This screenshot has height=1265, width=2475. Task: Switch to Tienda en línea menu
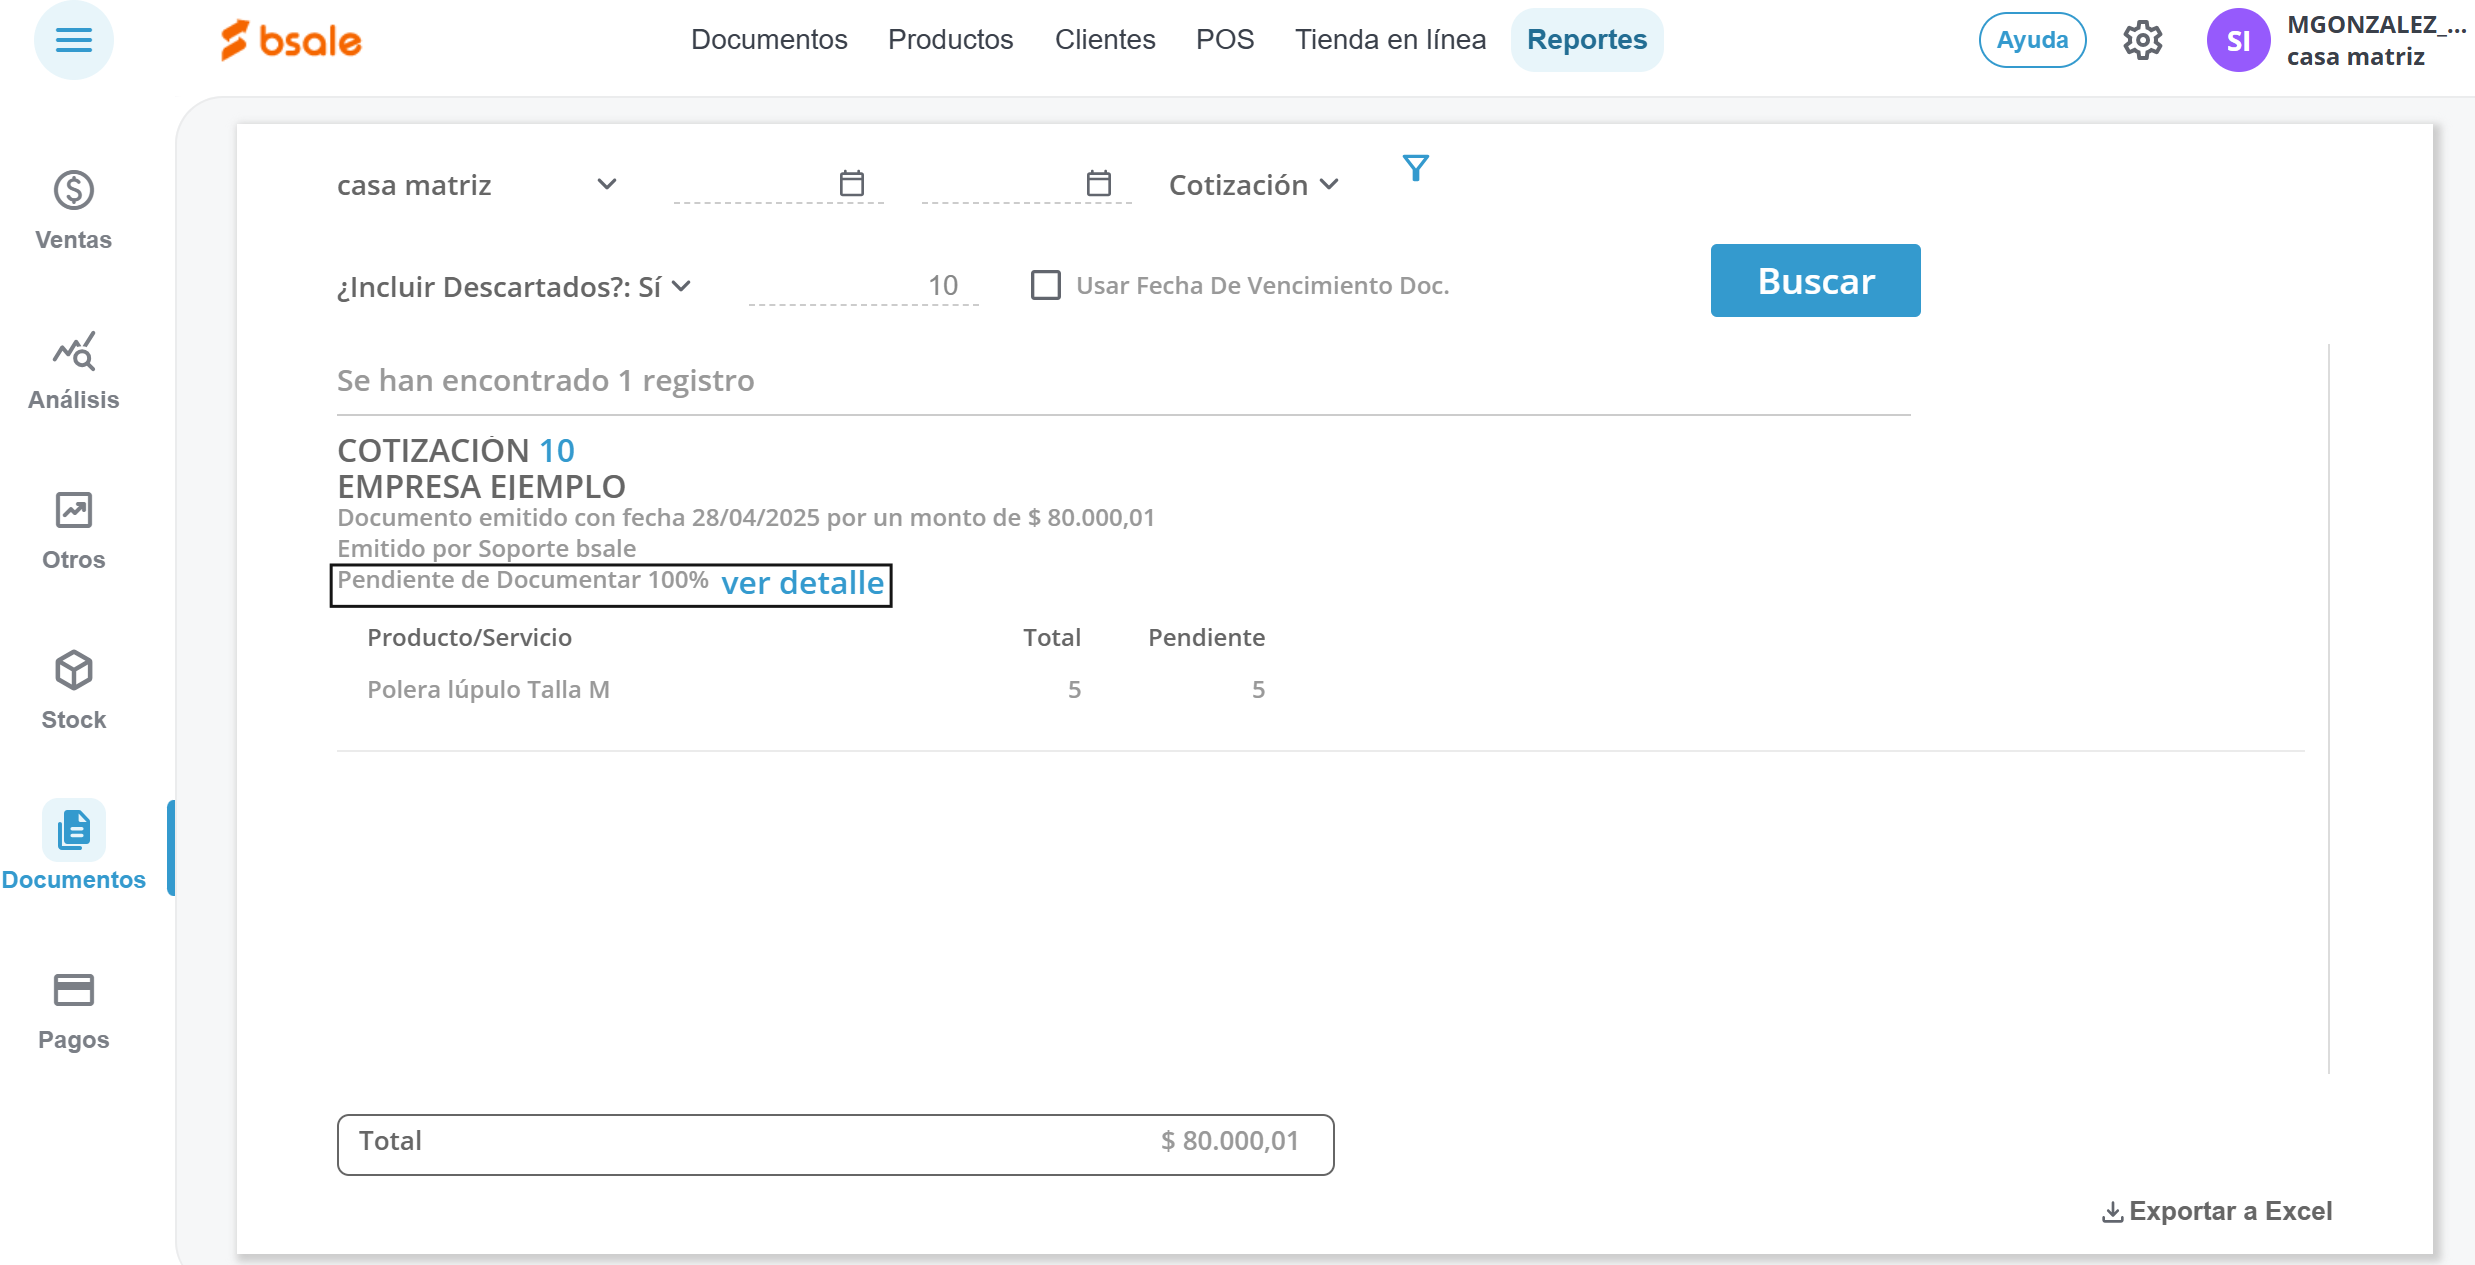(1390, 40)
